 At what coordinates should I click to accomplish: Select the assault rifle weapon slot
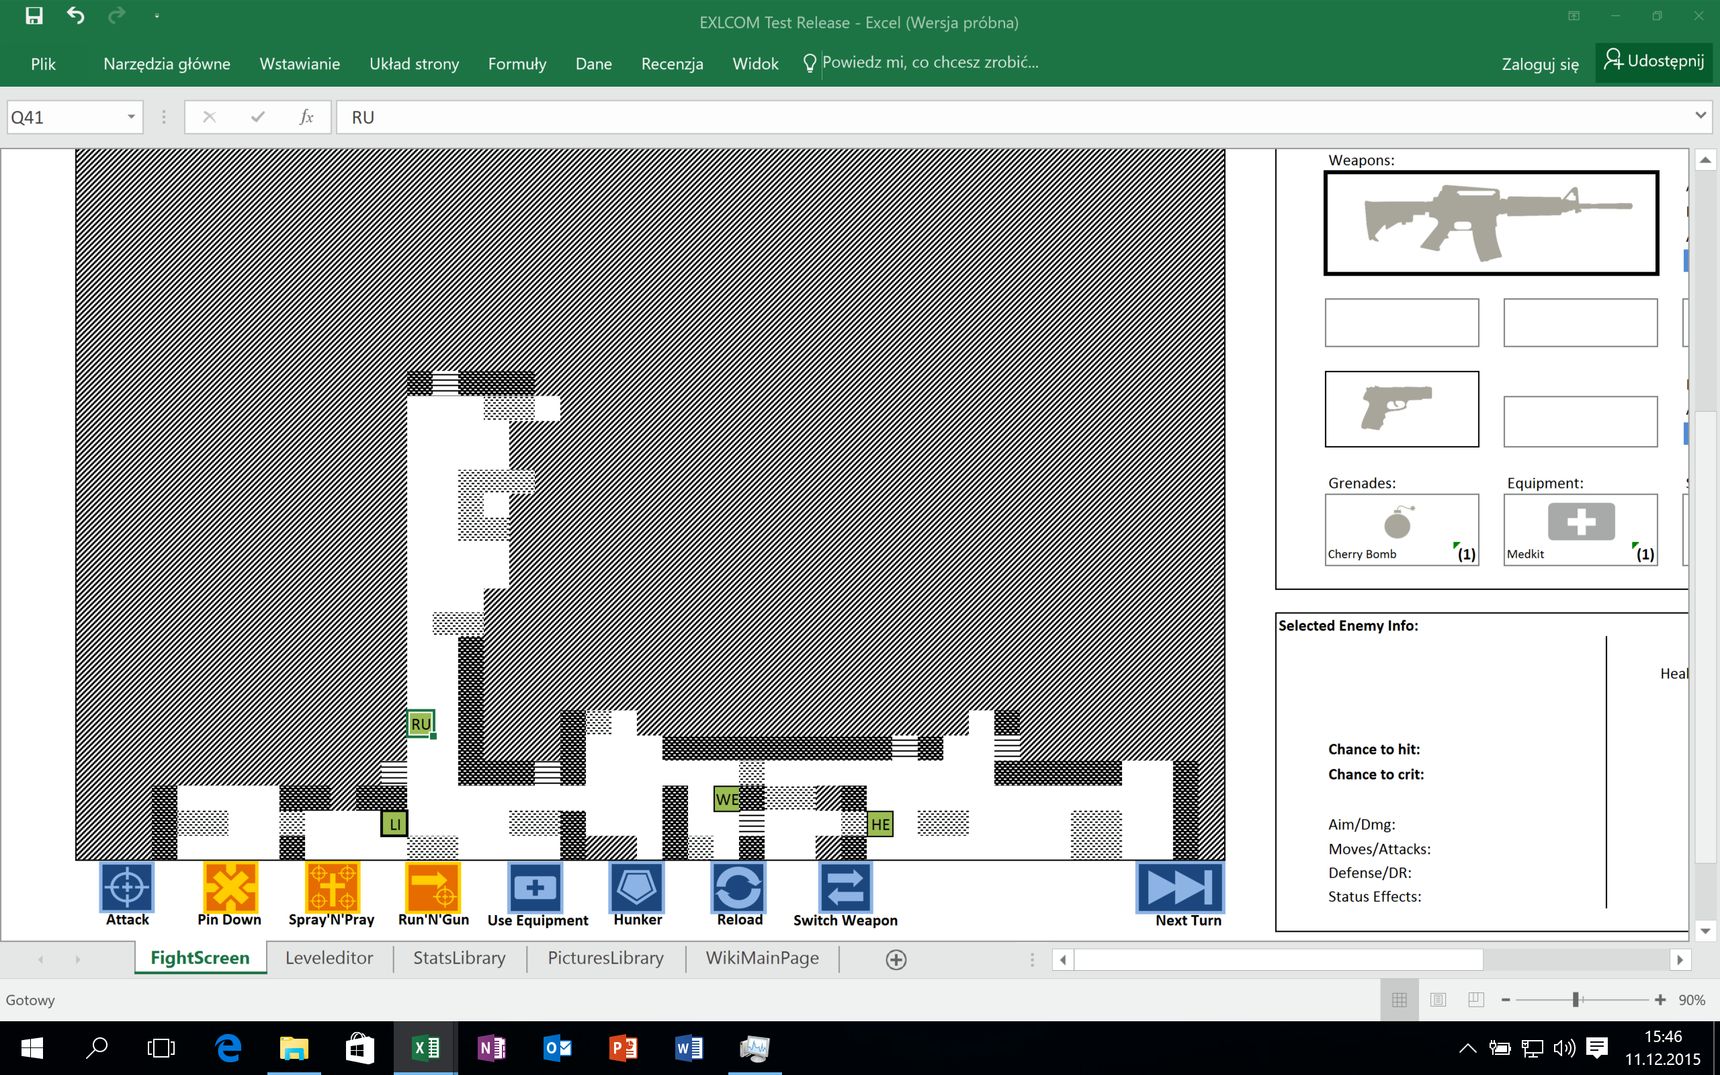1491,223
